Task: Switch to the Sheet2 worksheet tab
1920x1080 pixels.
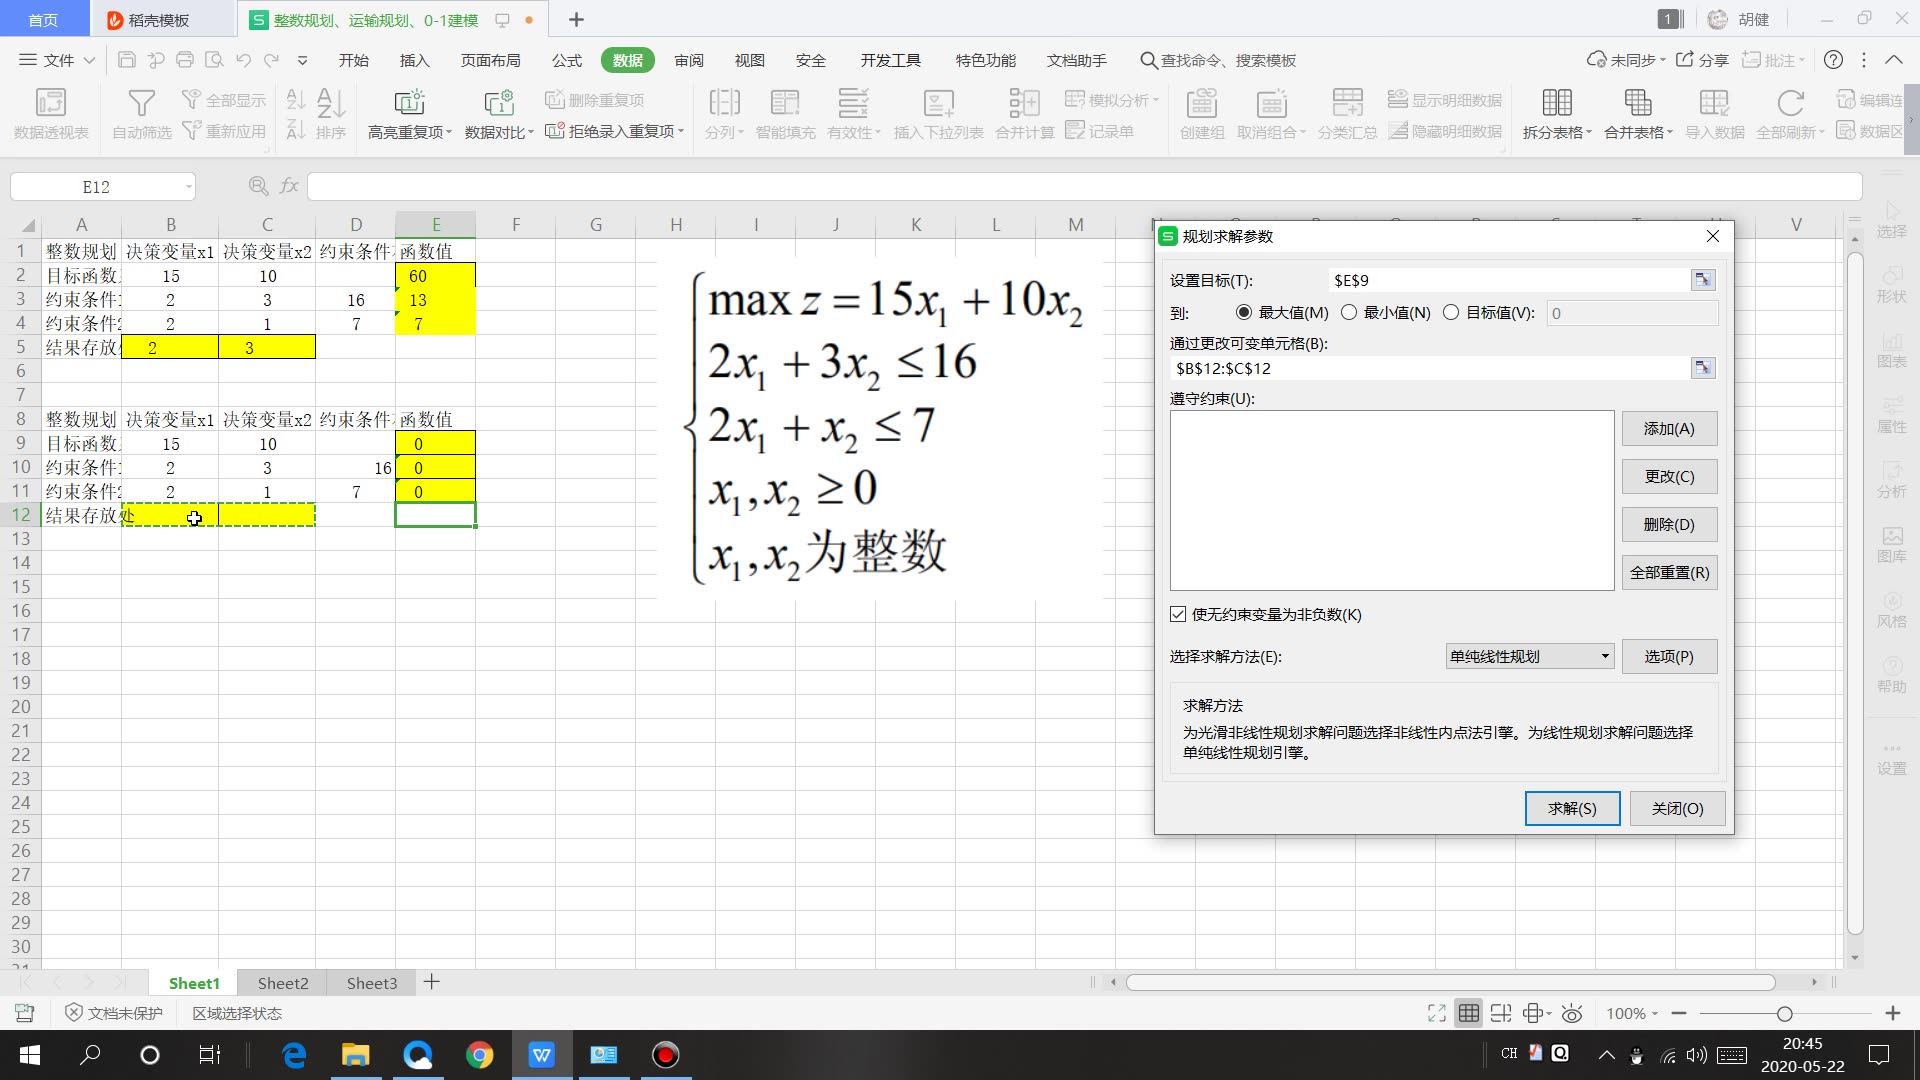Action: [283, 983]
